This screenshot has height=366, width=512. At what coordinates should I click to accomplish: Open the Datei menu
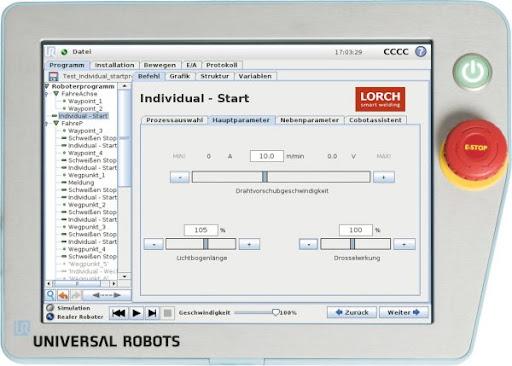coord(82,52)
